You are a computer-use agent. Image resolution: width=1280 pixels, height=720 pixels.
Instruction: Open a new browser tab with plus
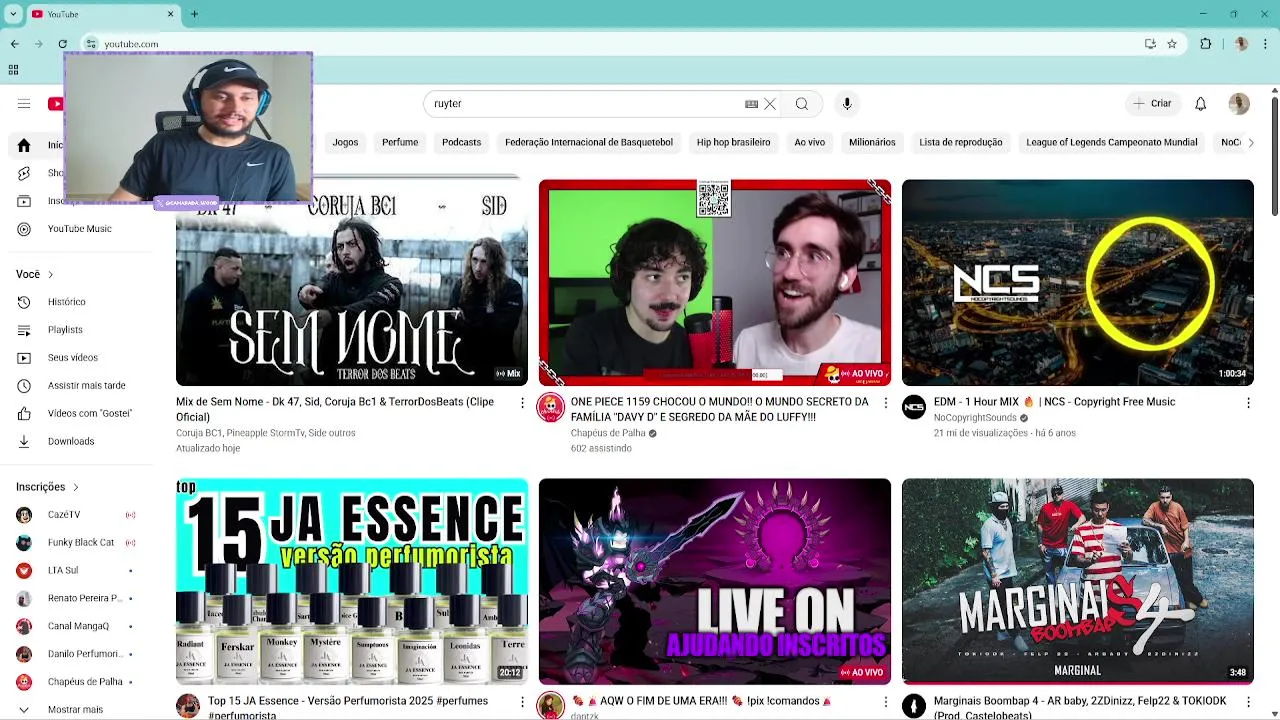click(194, 14)
